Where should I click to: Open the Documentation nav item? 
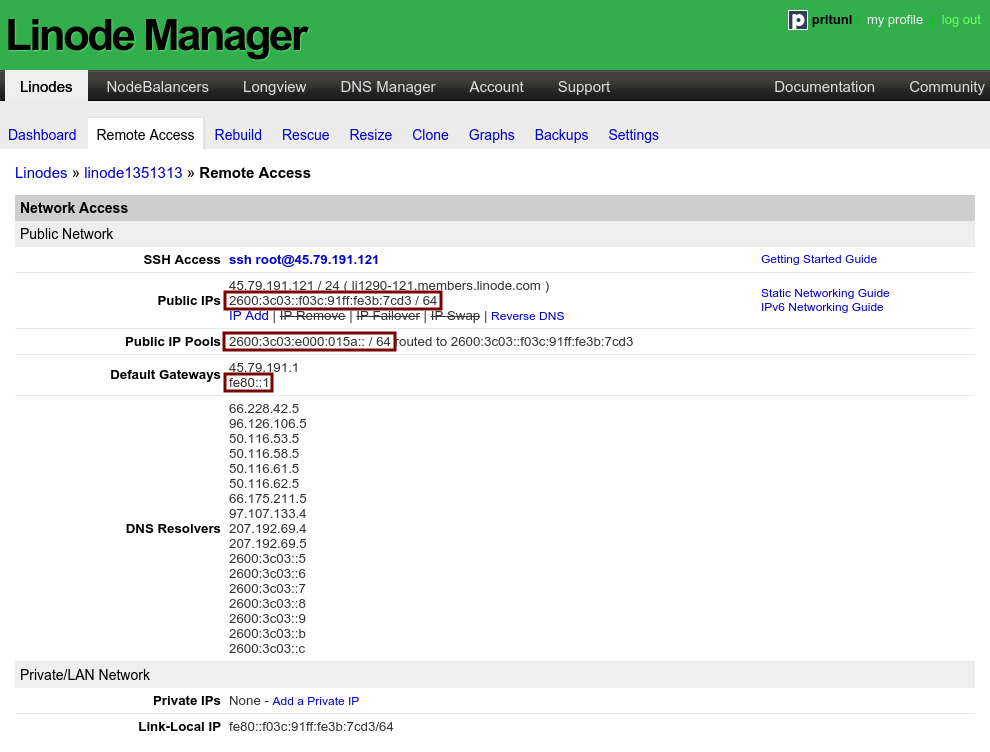825,87
